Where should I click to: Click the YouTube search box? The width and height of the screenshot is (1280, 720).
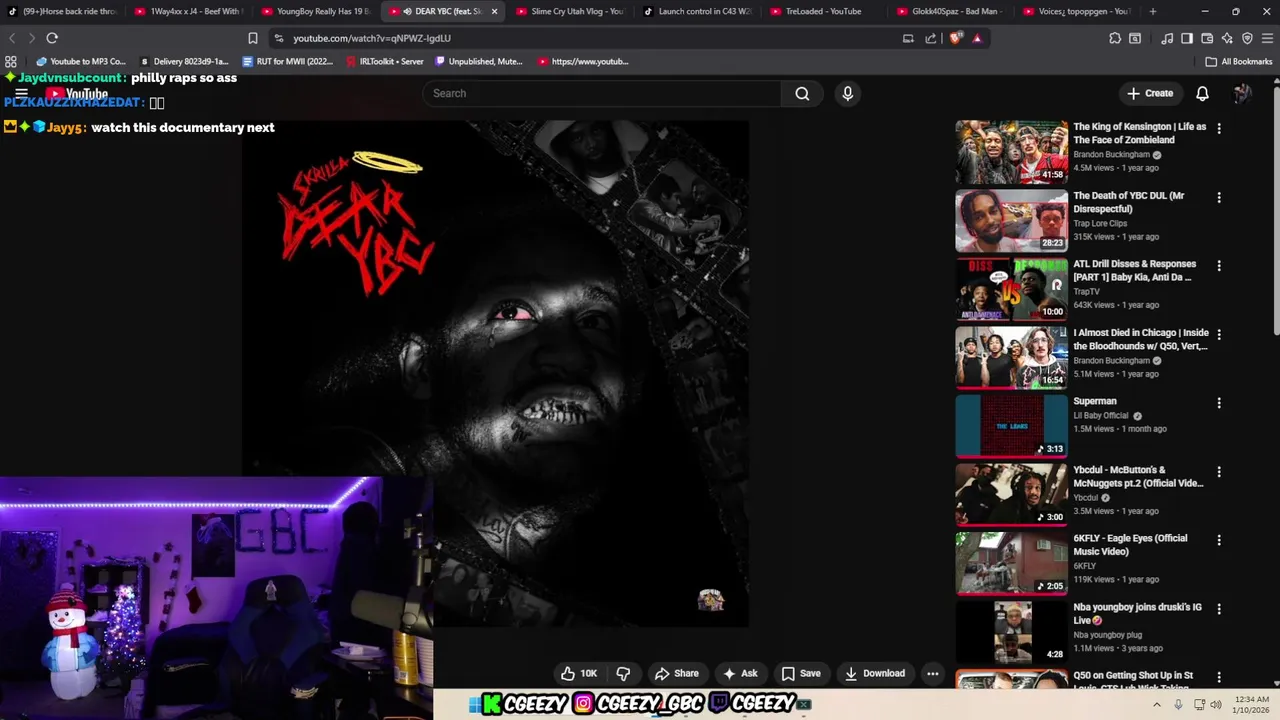(x=601, y=93)
